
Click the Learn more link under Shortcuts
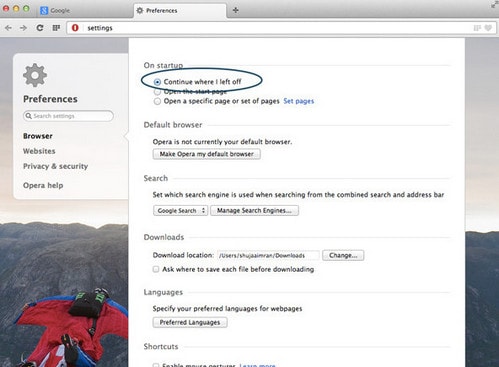[x=258, y=365]
